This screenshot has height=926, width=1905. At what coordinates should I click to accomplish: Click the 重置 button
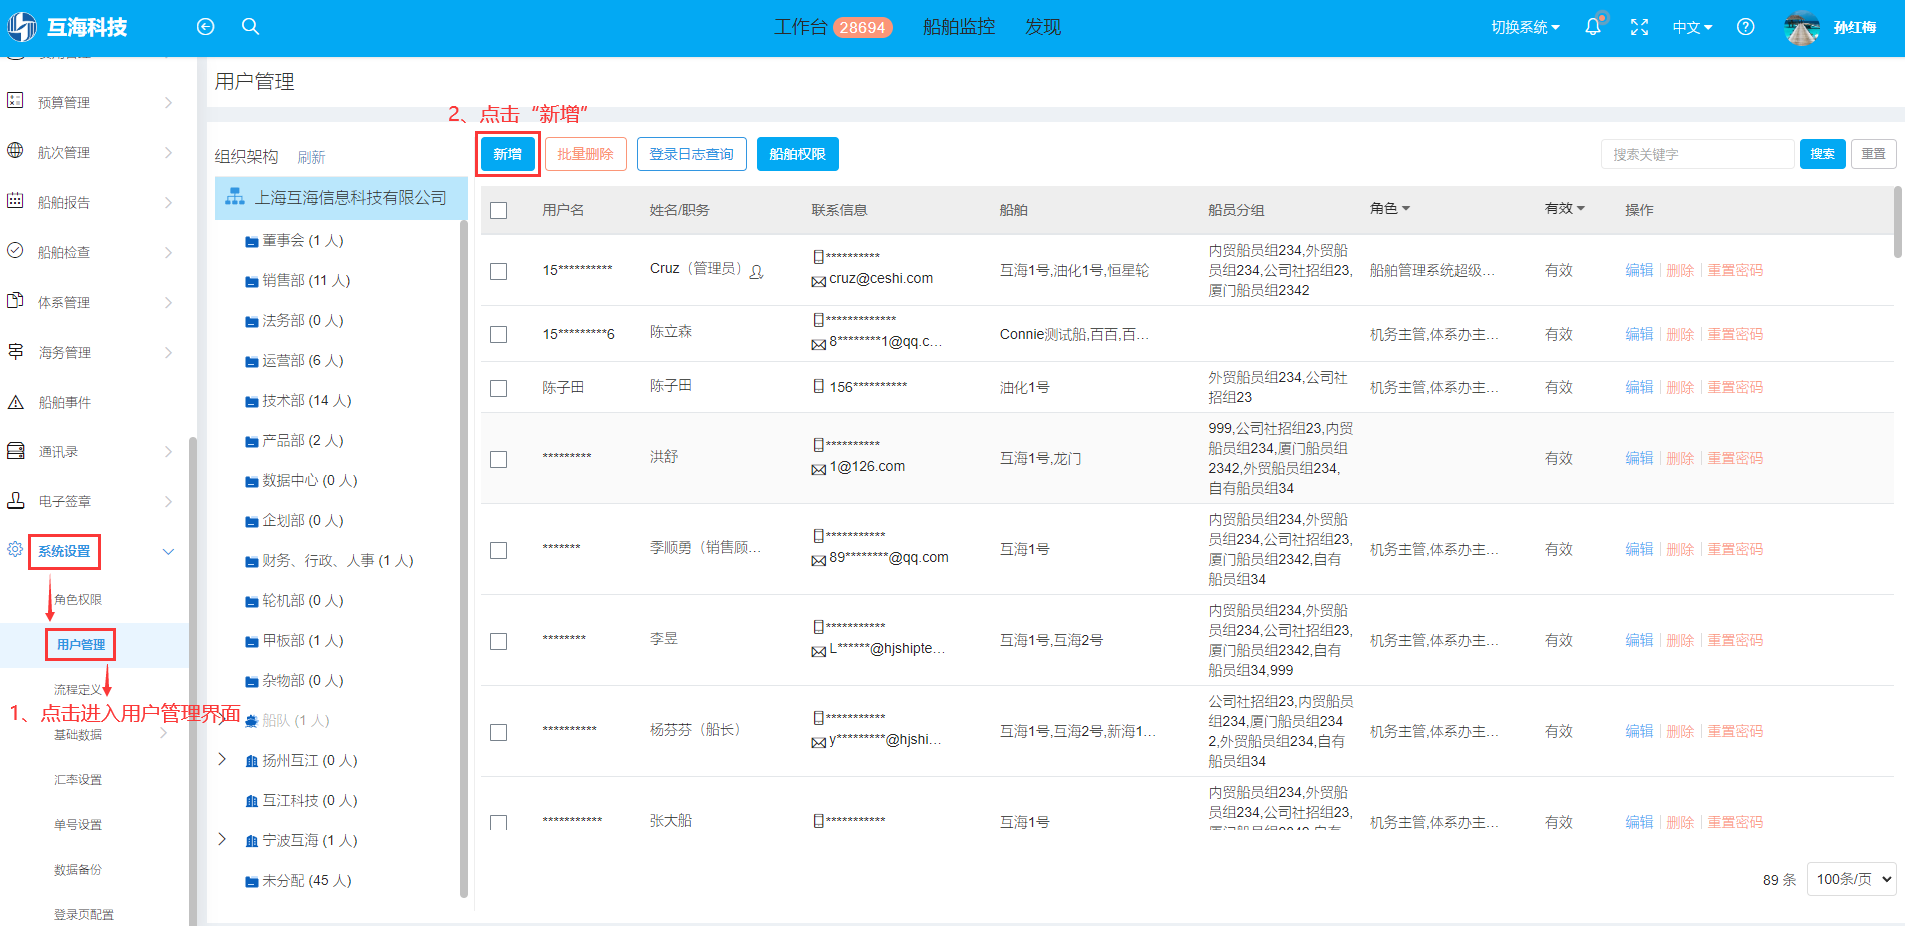[x=1874, y=154]
